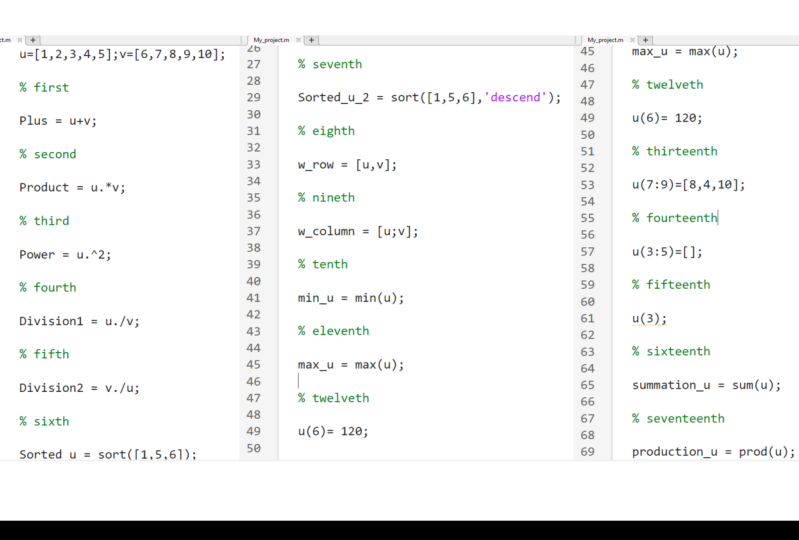Close the My_project.m tab in the right pane
This screenshot has height=540, width=799.
[630, 40]
